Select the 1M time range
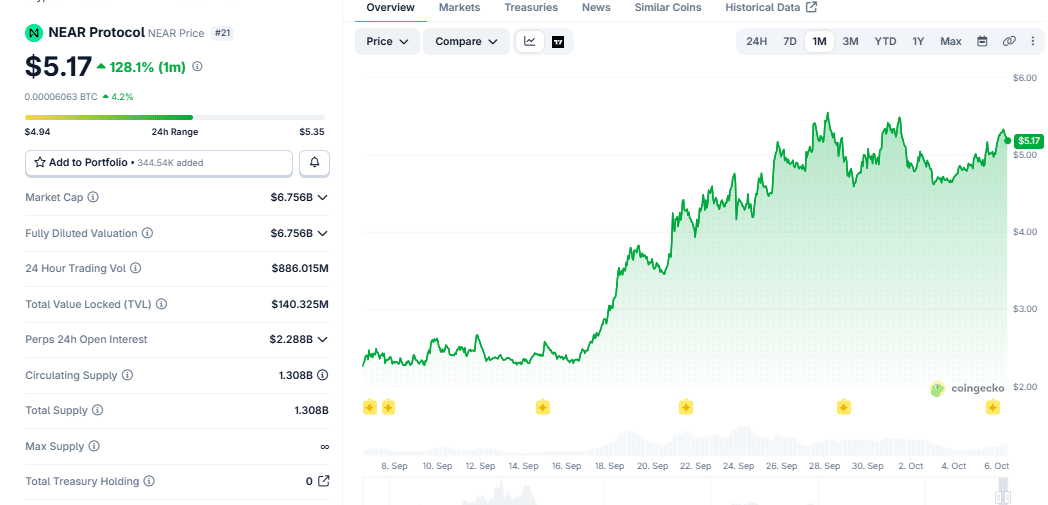 [819, 41]
